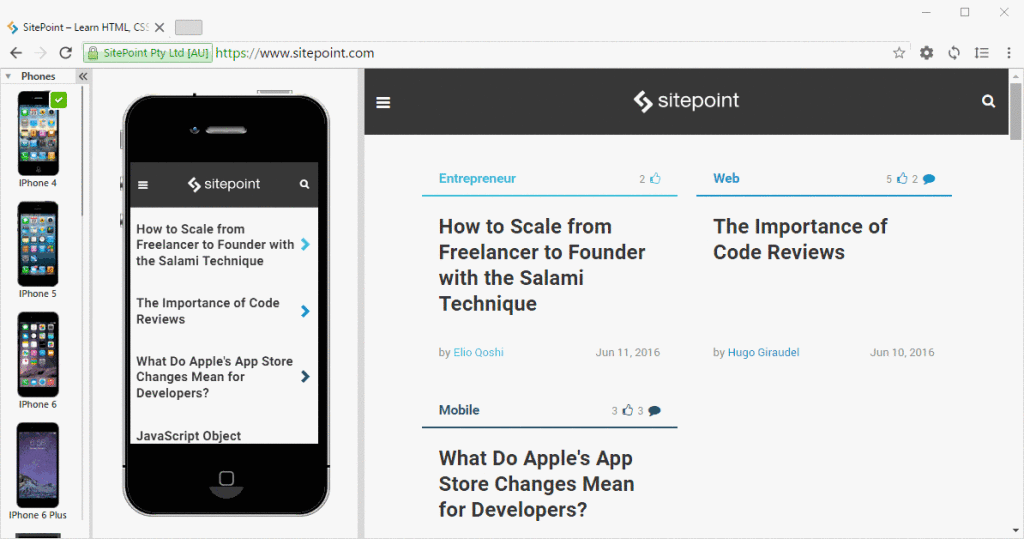Screen dimensions: 1024x539
Task: Like the Entrepreneur article with thumbs-up
Action: [656, 179]
